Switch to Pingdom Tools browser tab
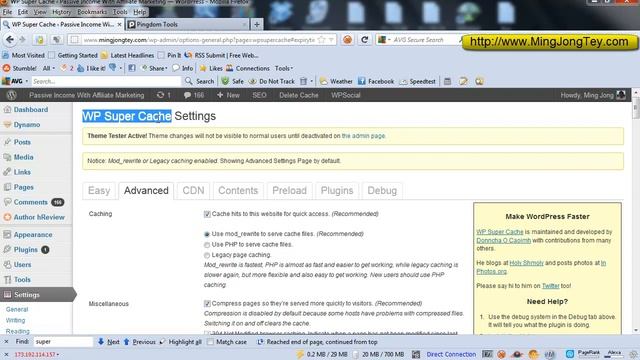This screenshot has width=640, height=360. 187,24
